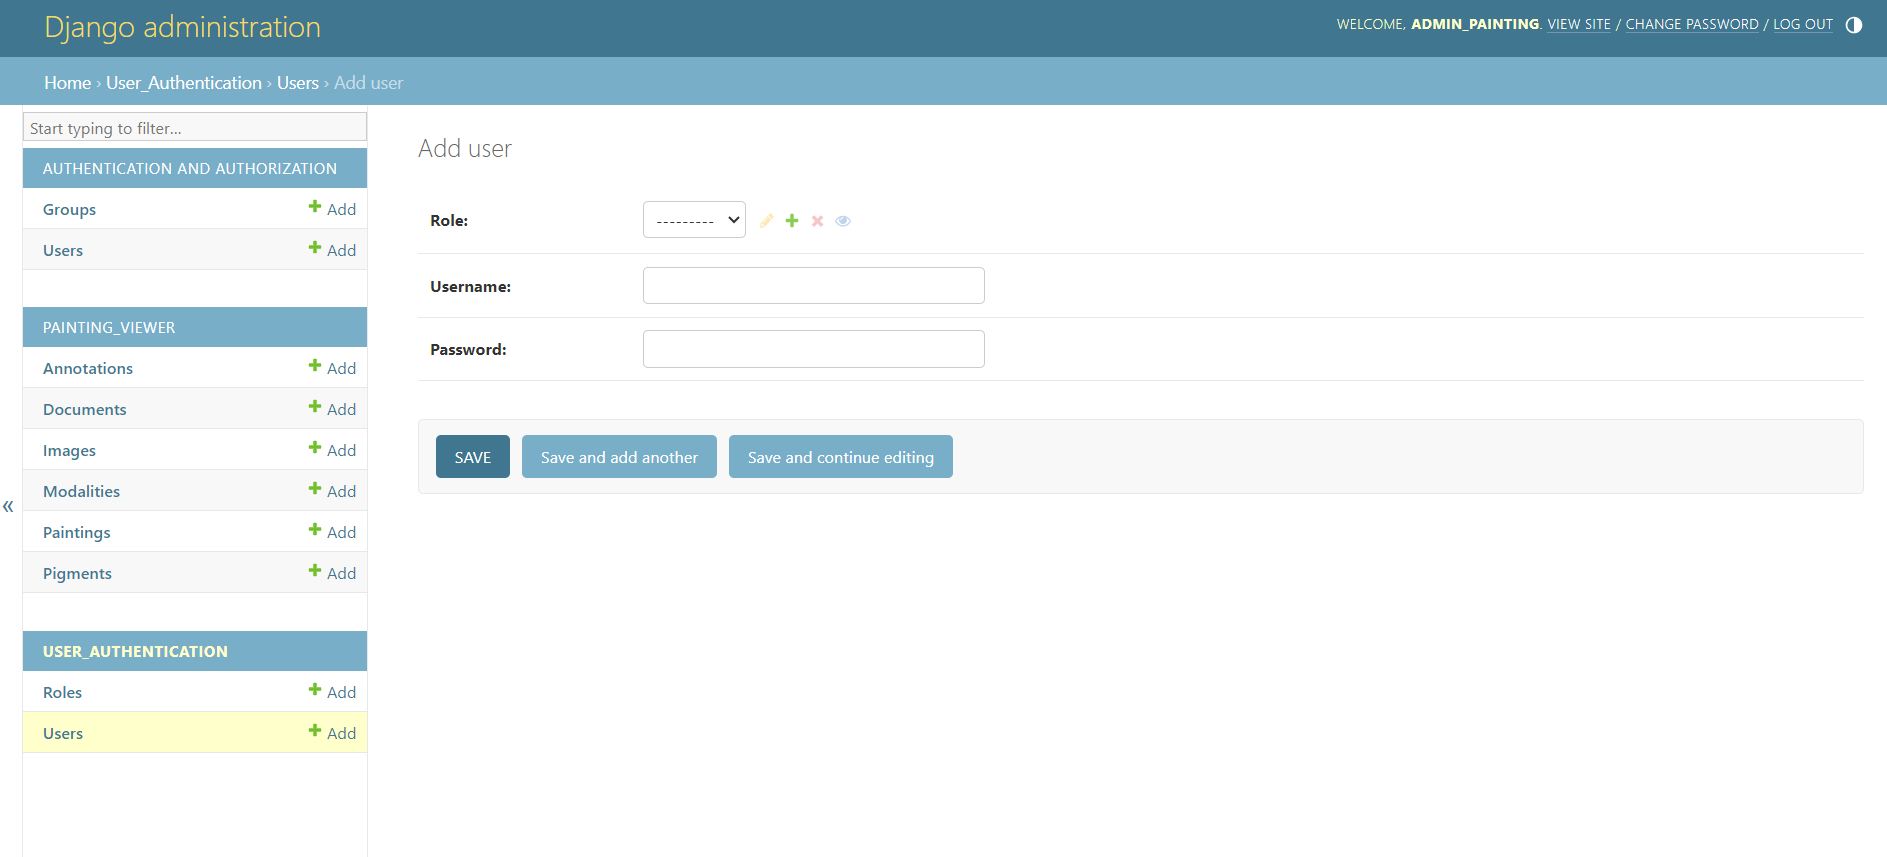Open Documents in the sidebar
This screenshot has width=1887, height=857.
(x=85, y=410)
